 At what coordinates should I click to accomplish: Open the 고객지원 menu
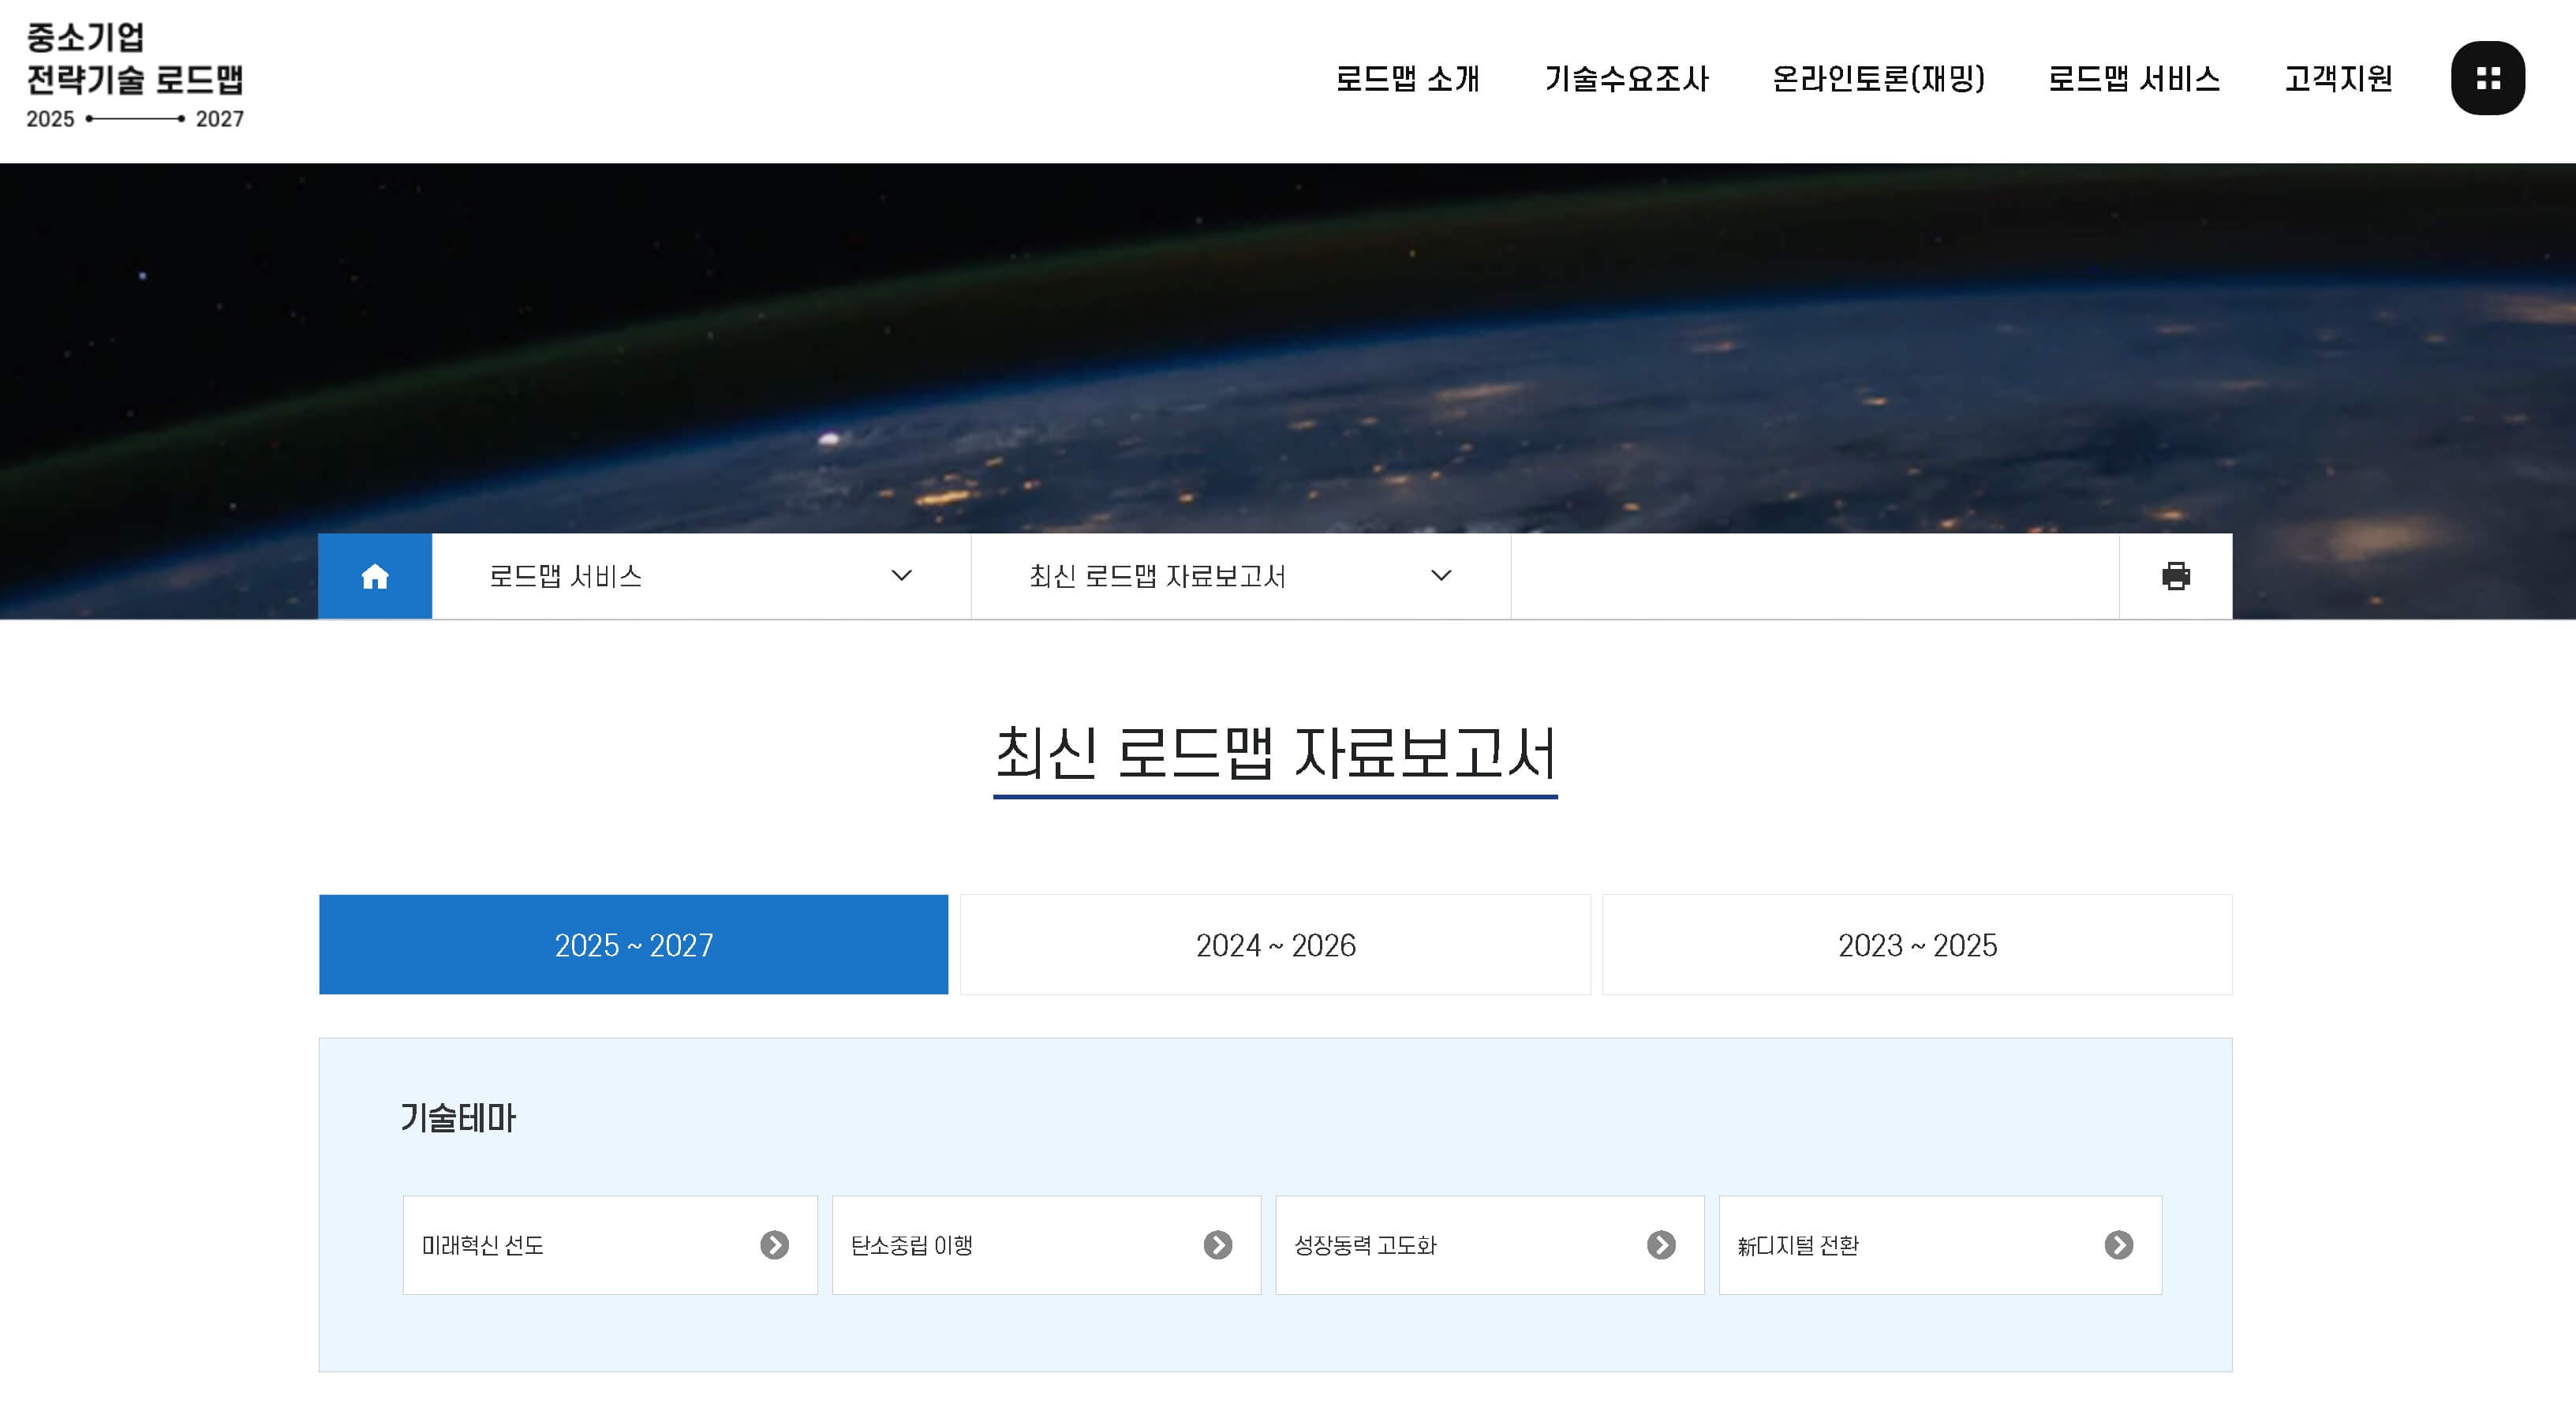click(2338, 78)
